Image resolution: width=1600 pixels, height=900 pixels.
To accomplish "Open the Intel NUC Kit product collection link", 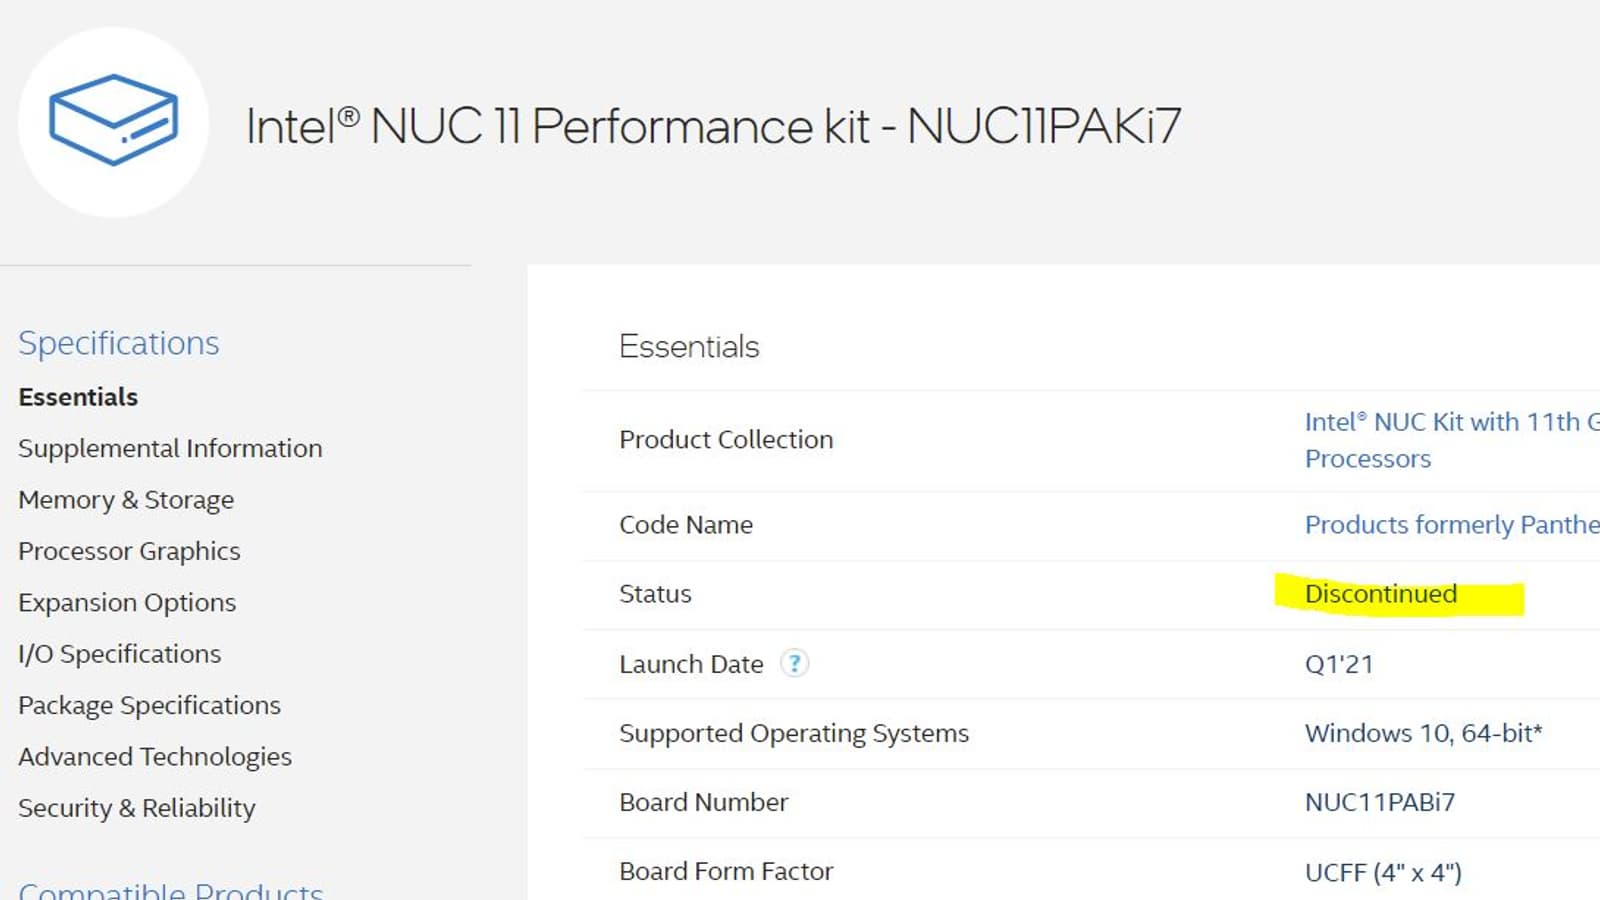I will click(1441, 423).
